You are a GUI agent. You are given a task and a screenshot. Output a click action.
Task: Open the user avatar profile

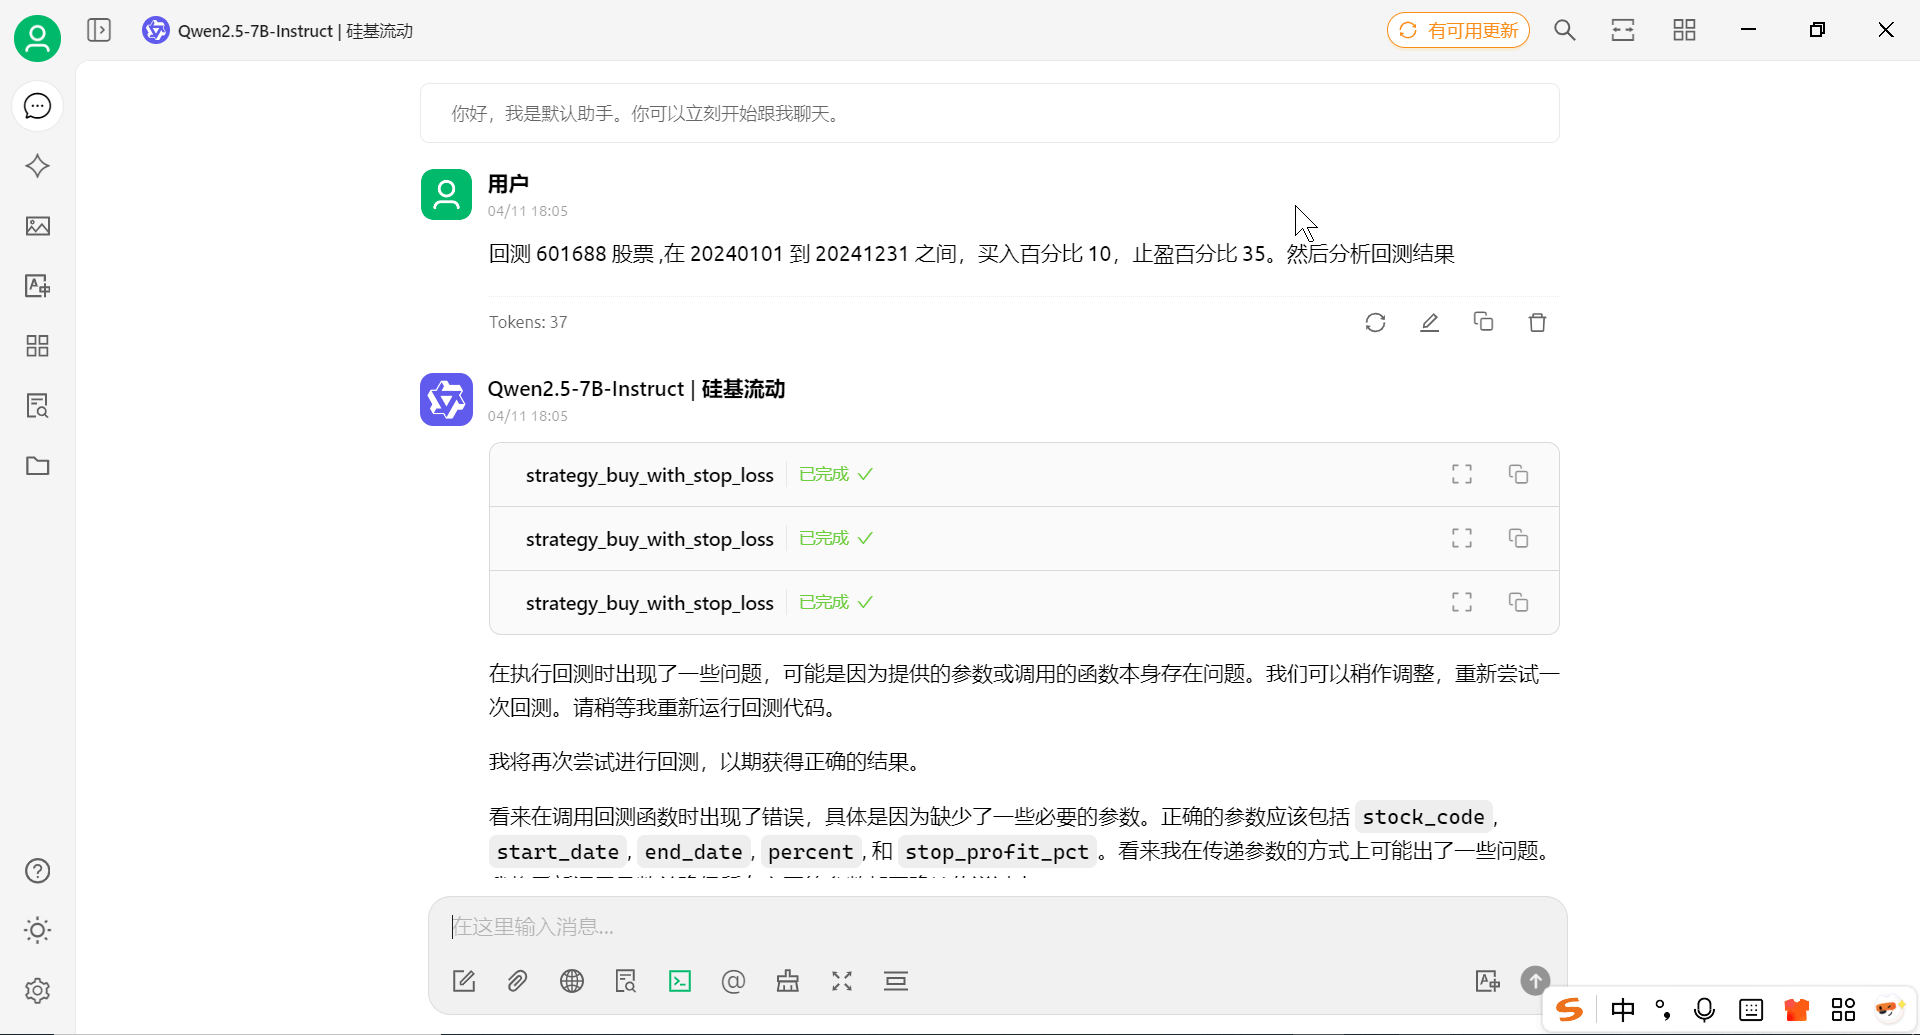tap(37, 38)
